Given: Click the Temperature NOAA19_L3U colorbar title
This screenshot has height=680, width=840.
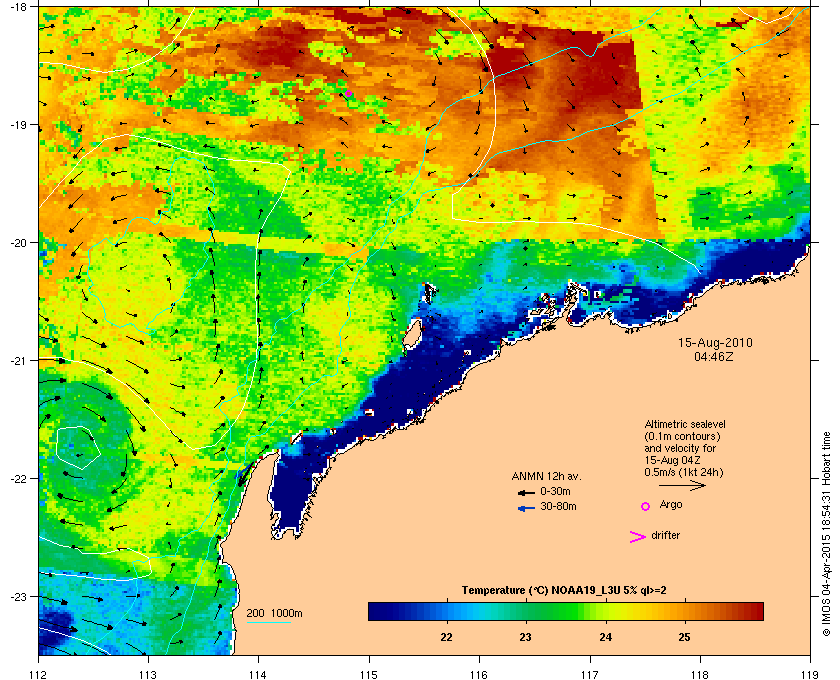Looking at the screenshot, I should pyautogui.click(x=564, y=591).
